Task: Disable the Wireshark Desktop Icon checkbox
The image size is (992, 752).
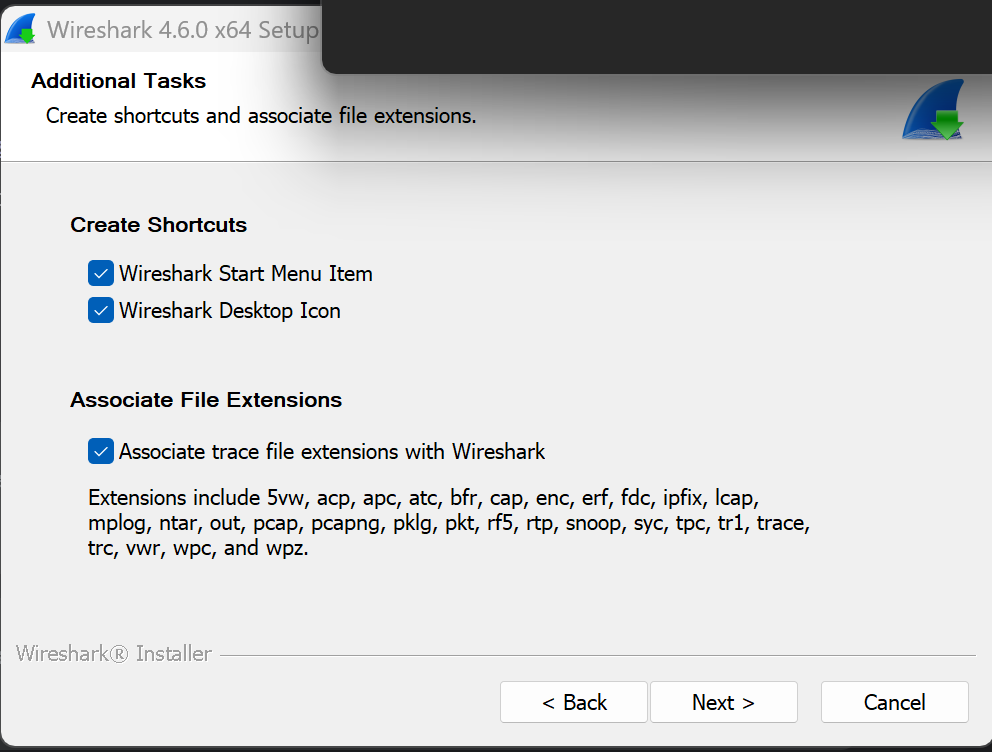Action: [101, 311]
